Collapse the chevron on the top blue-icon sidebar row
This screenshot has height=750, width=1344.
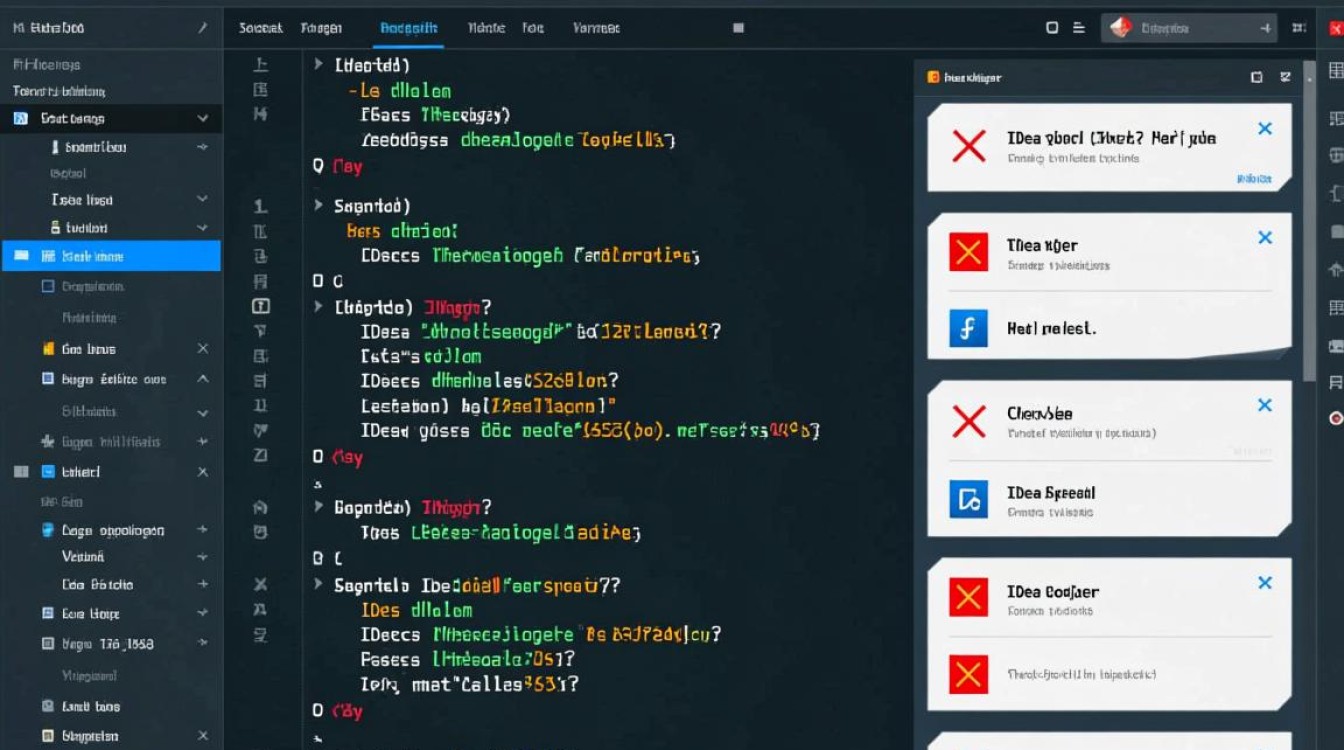coord(203,118)
